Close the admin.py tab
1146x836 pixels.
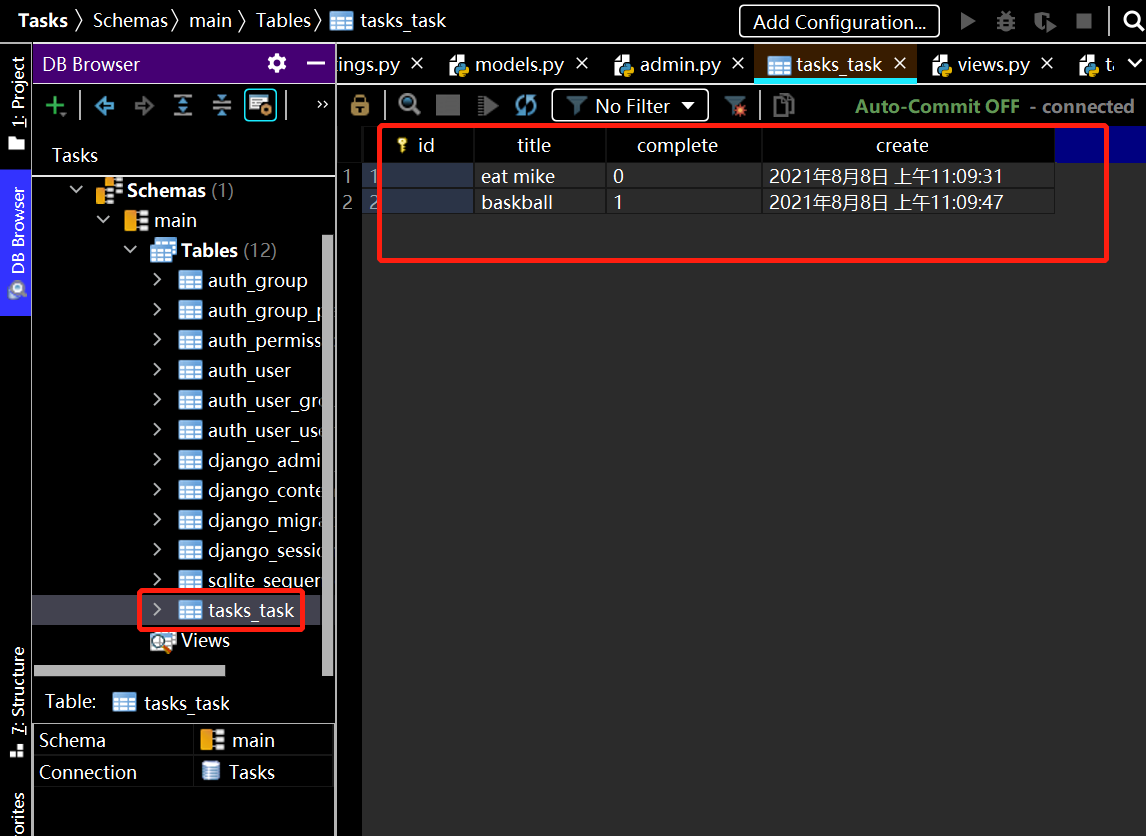(x=738, y=64)
